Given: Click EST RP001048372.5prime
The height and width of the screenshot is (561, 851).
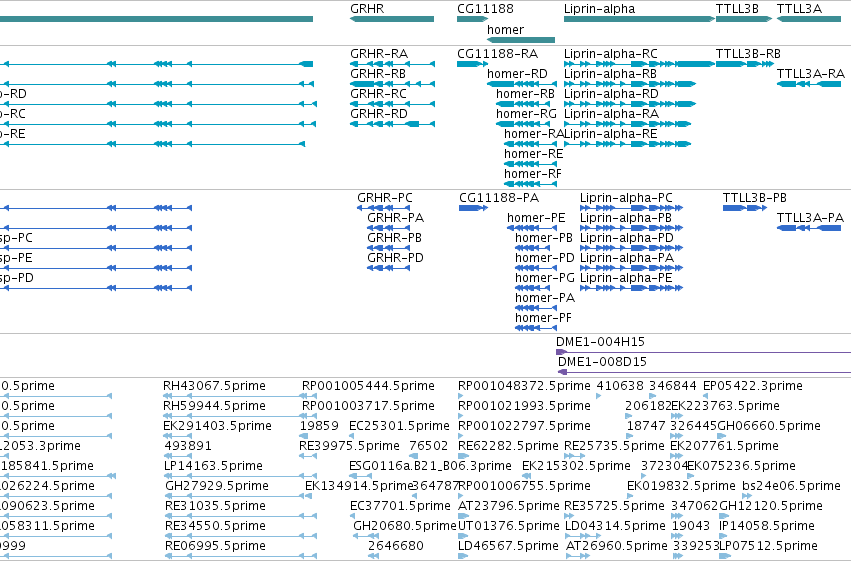Looking at the screenshot, I should click(524, 386).
